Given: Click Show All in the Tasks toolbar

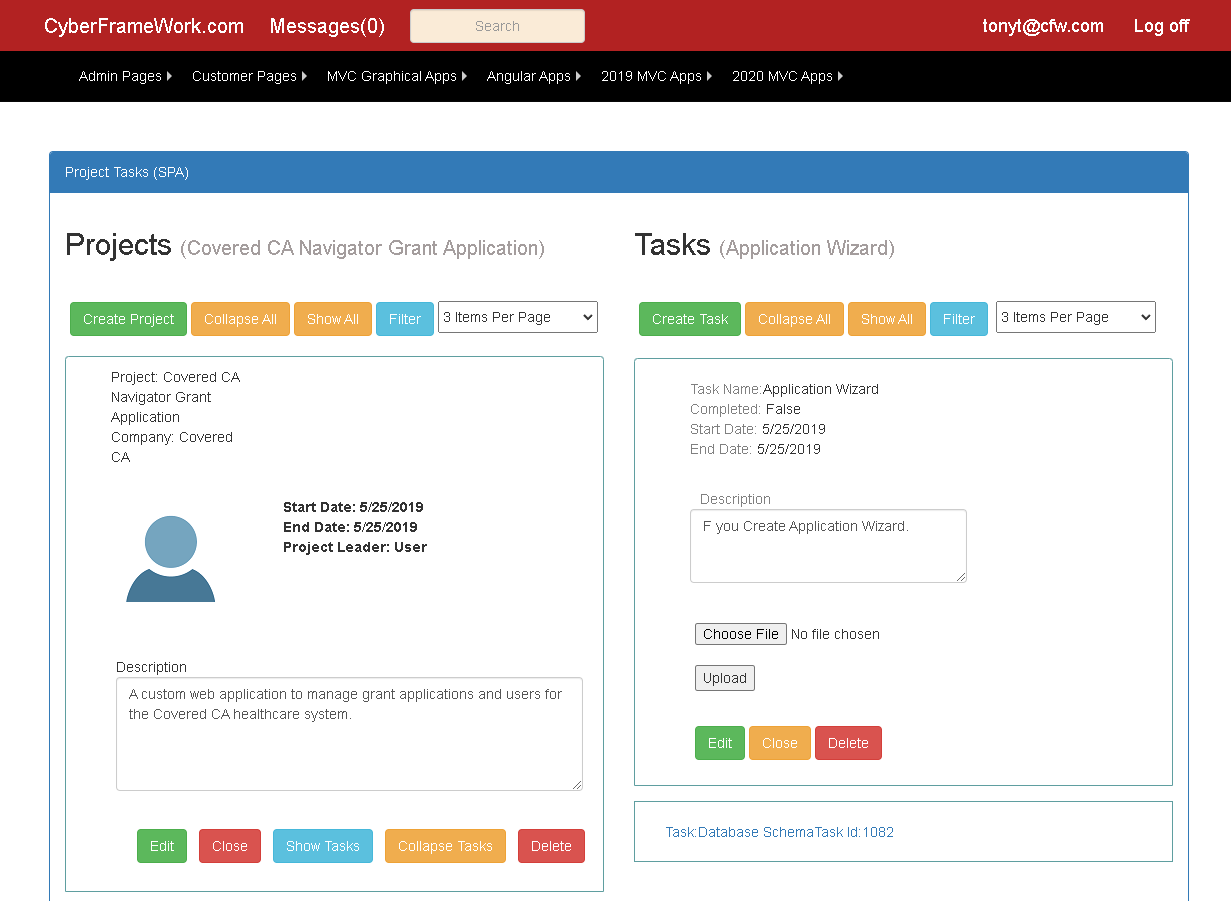Looking at the screenshot, I should [887, 319].
